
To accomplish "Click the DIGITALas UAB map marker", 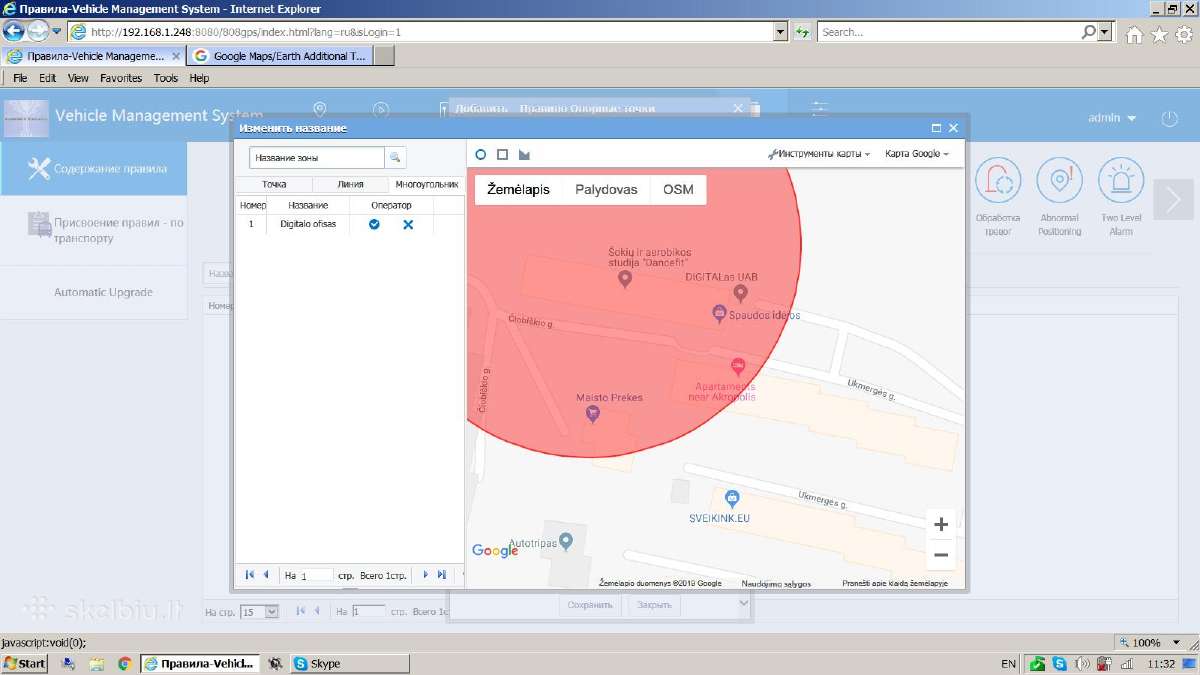I will point(740,293).
